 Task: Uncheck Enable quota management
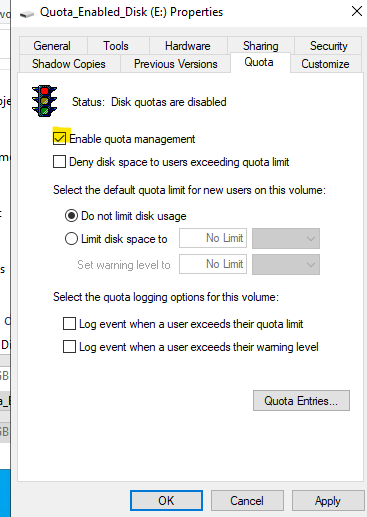59,139
